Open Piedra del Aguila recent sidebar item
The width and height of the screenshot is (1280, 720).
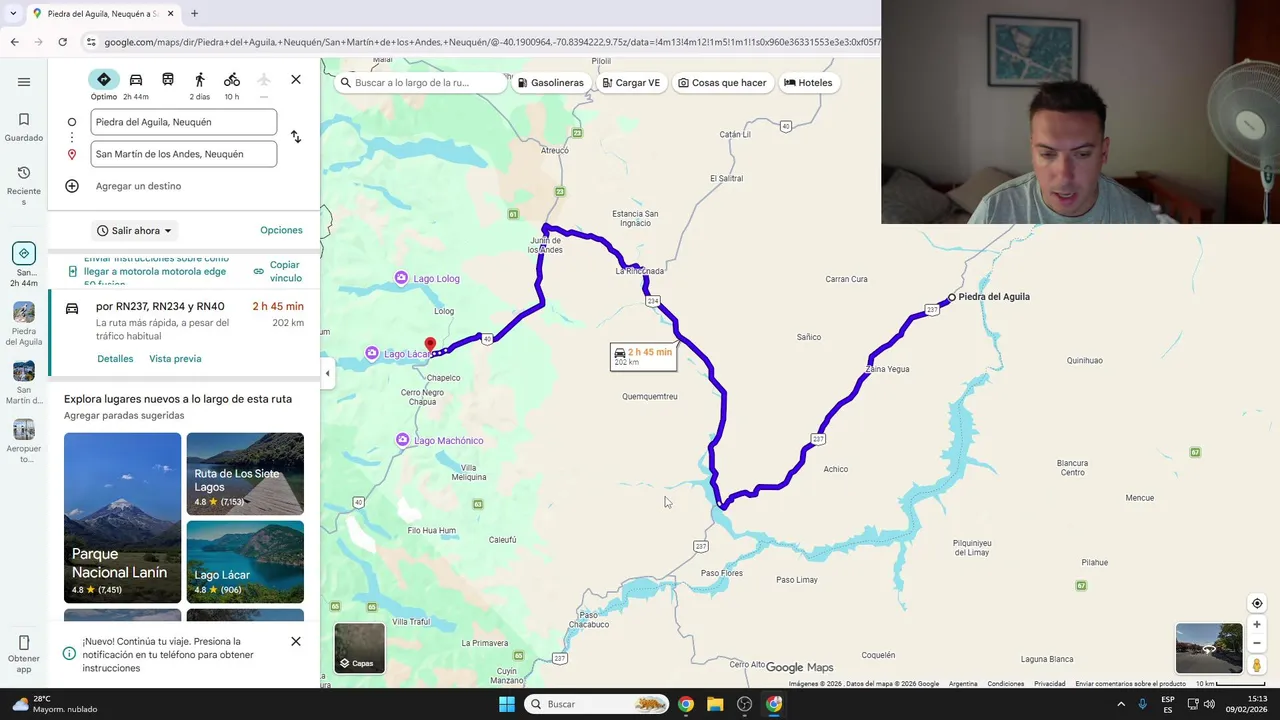pyautogui.click(x=24, y=324)
